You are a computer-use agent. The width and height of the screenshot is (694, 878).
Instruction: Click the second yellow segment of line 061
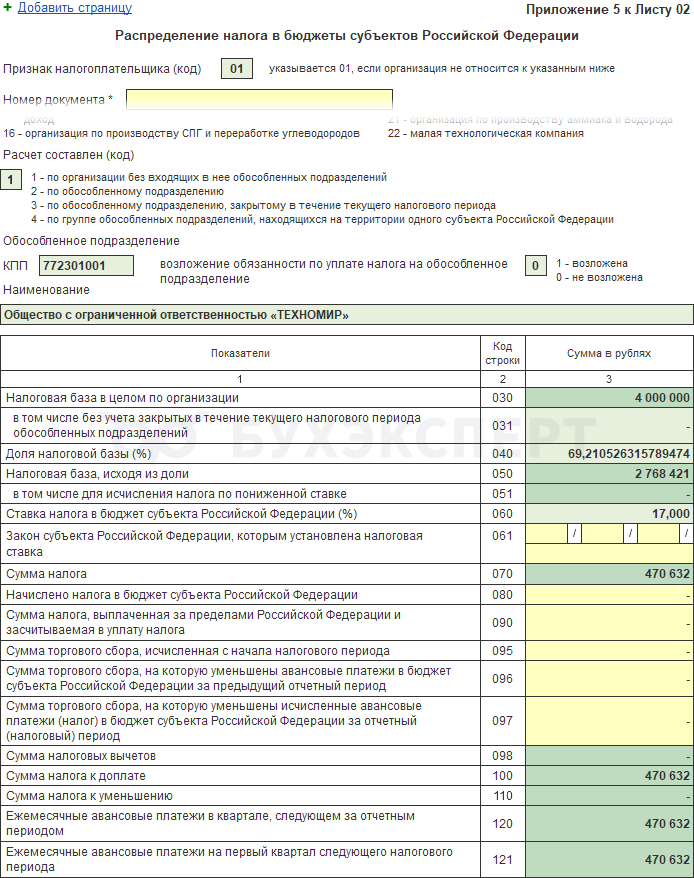click(x=602, y=534)
